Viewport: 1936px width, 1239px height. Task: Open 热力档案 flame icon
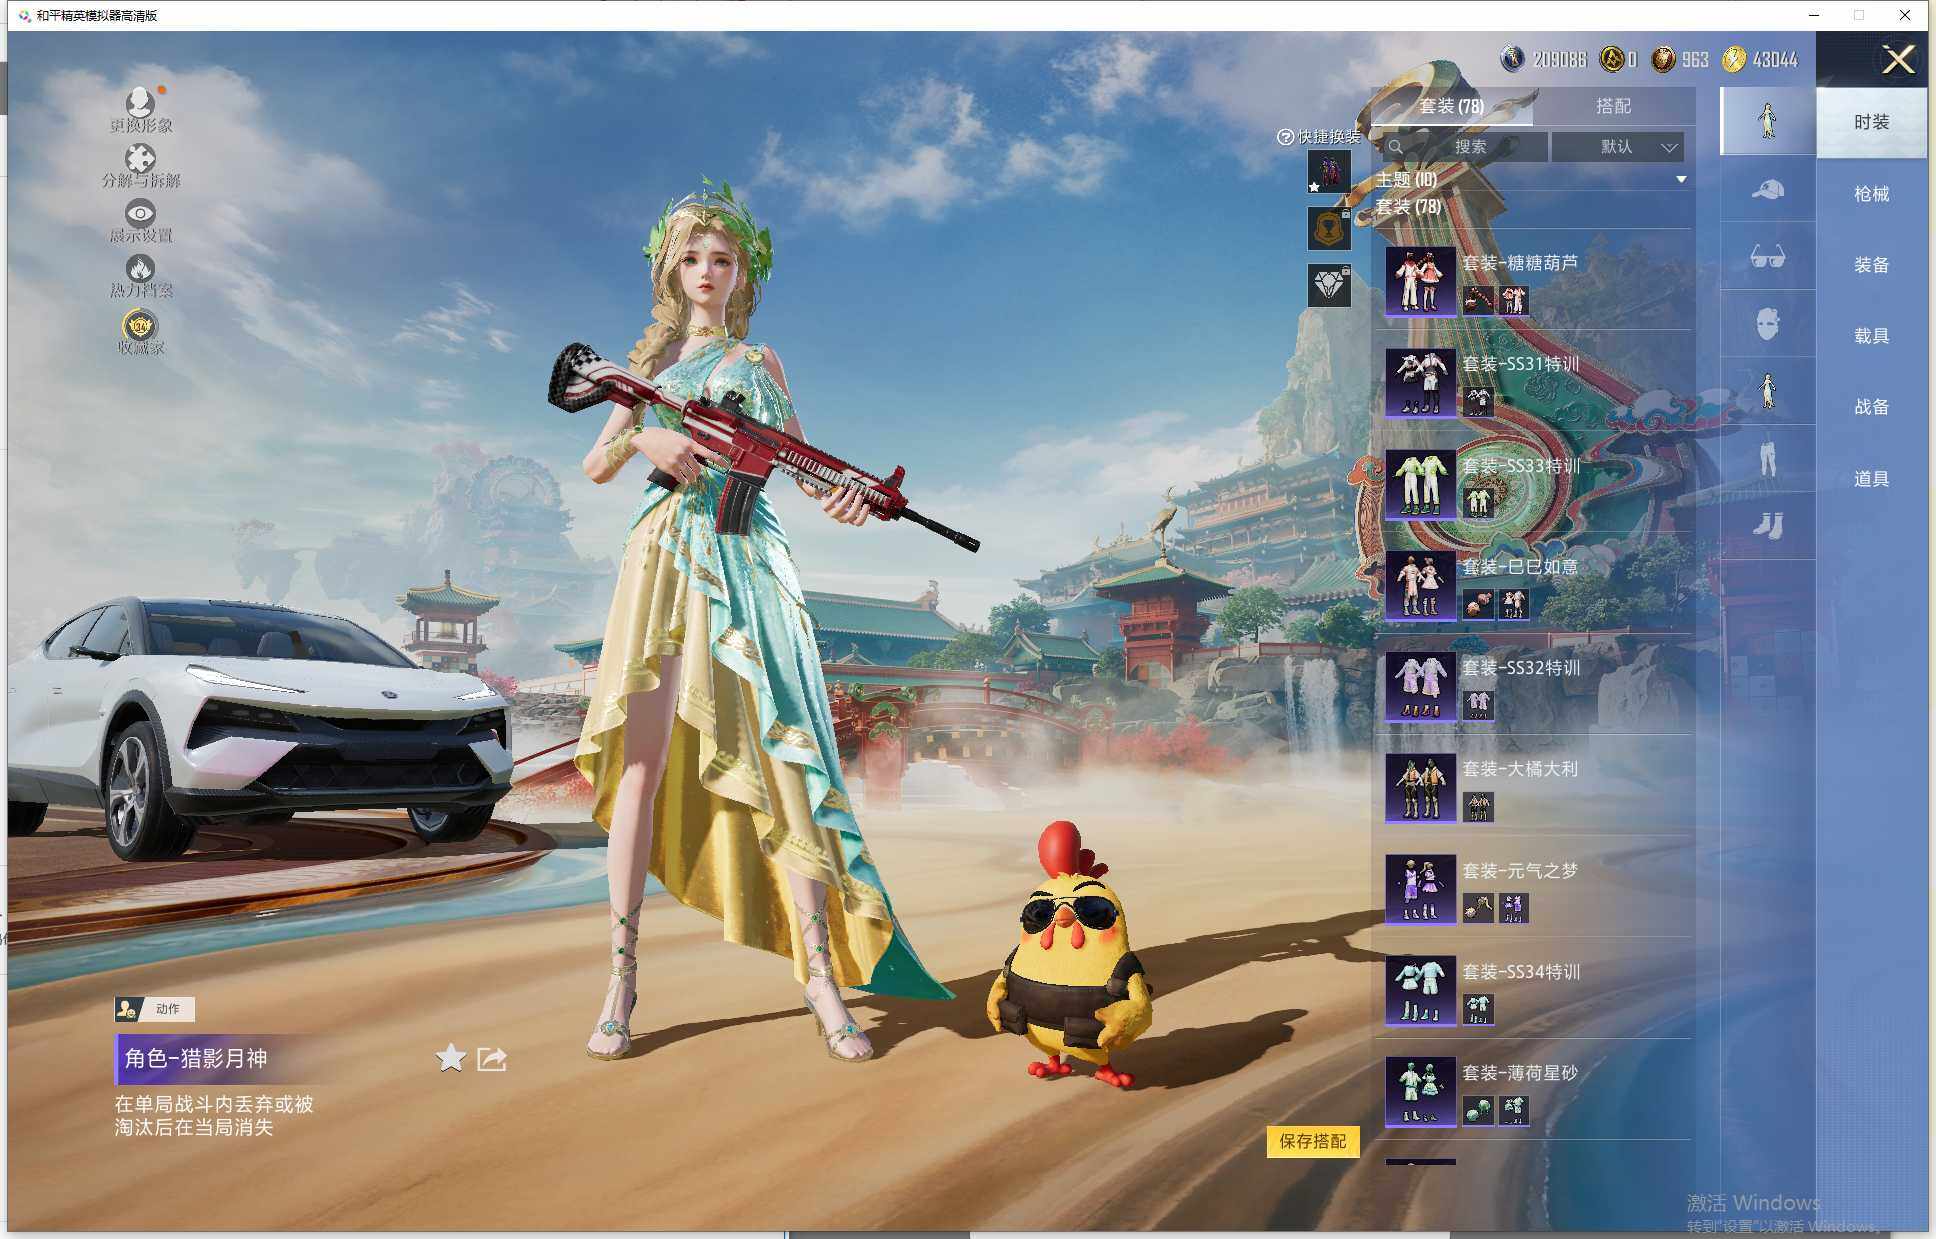point(140,269)
